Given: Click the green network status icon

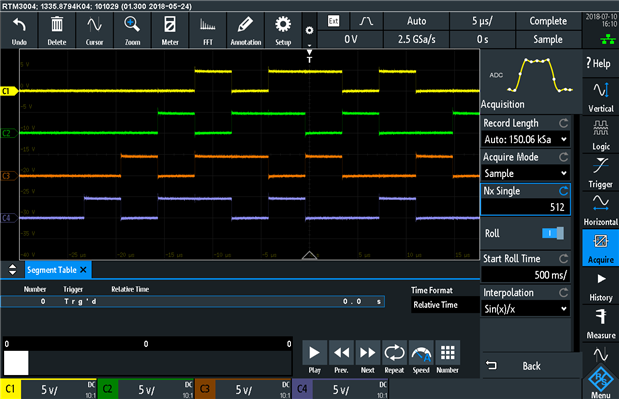Looking at the screenshot, I should pos(608,39).
